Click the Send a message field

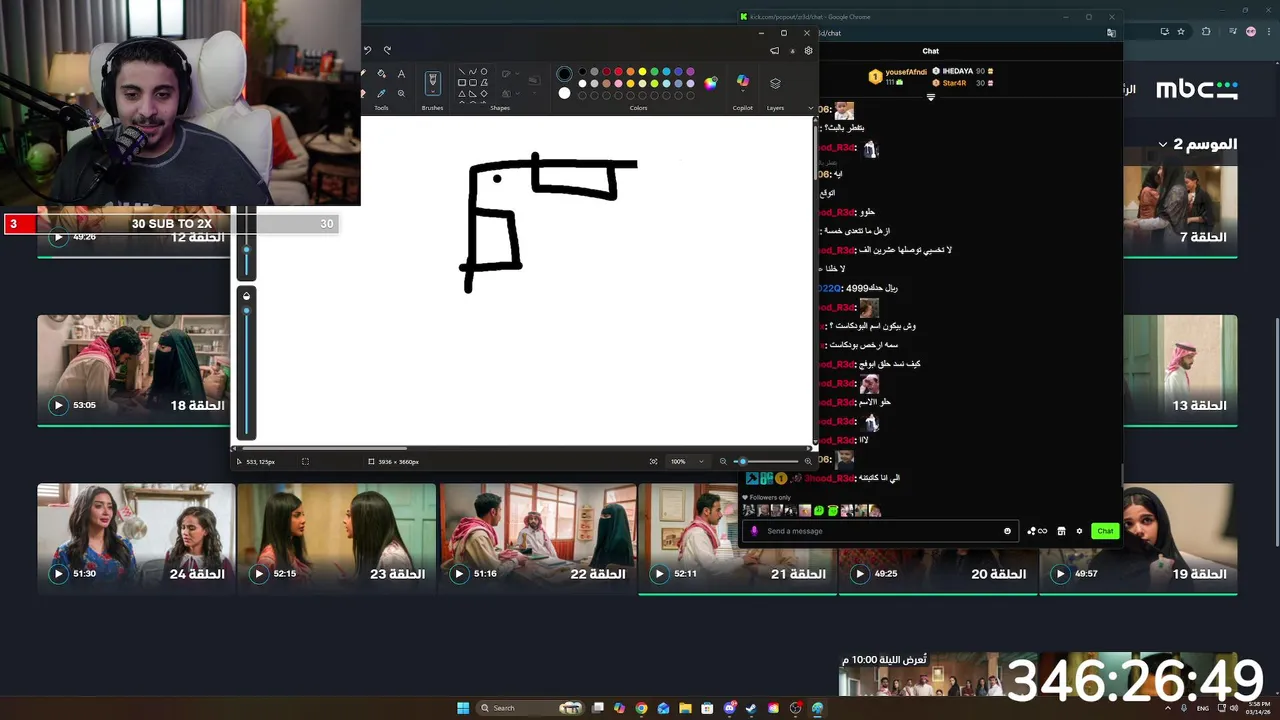[880, 531]
